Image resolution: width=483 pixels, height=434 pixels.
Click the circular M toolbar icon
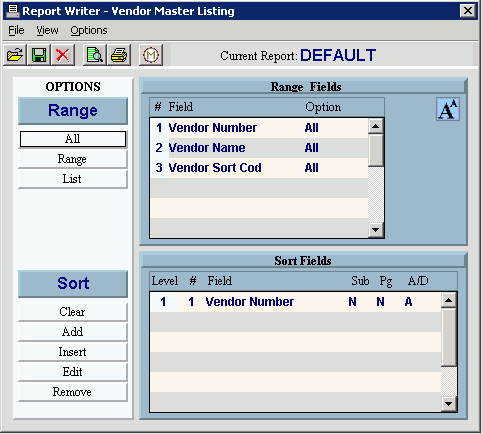point(151,55)
